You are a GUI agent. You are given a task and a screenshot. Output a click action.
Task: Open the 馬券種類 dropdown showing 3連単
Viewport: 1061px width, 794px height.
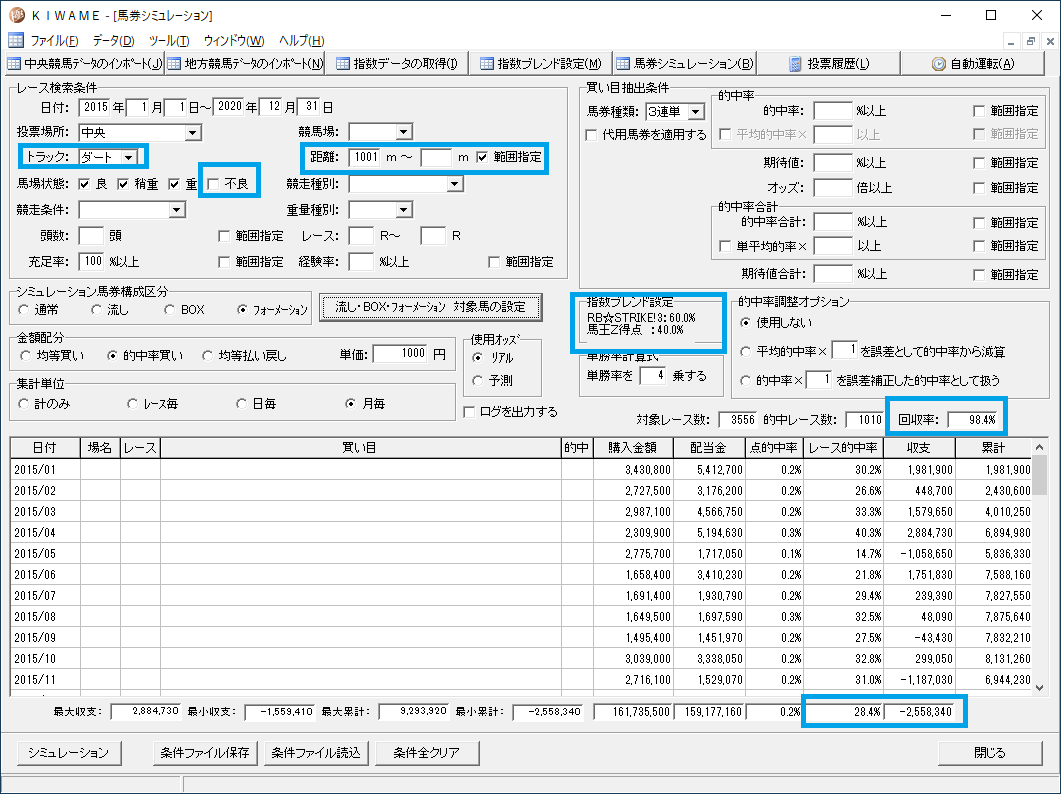(x=696, y=112)
